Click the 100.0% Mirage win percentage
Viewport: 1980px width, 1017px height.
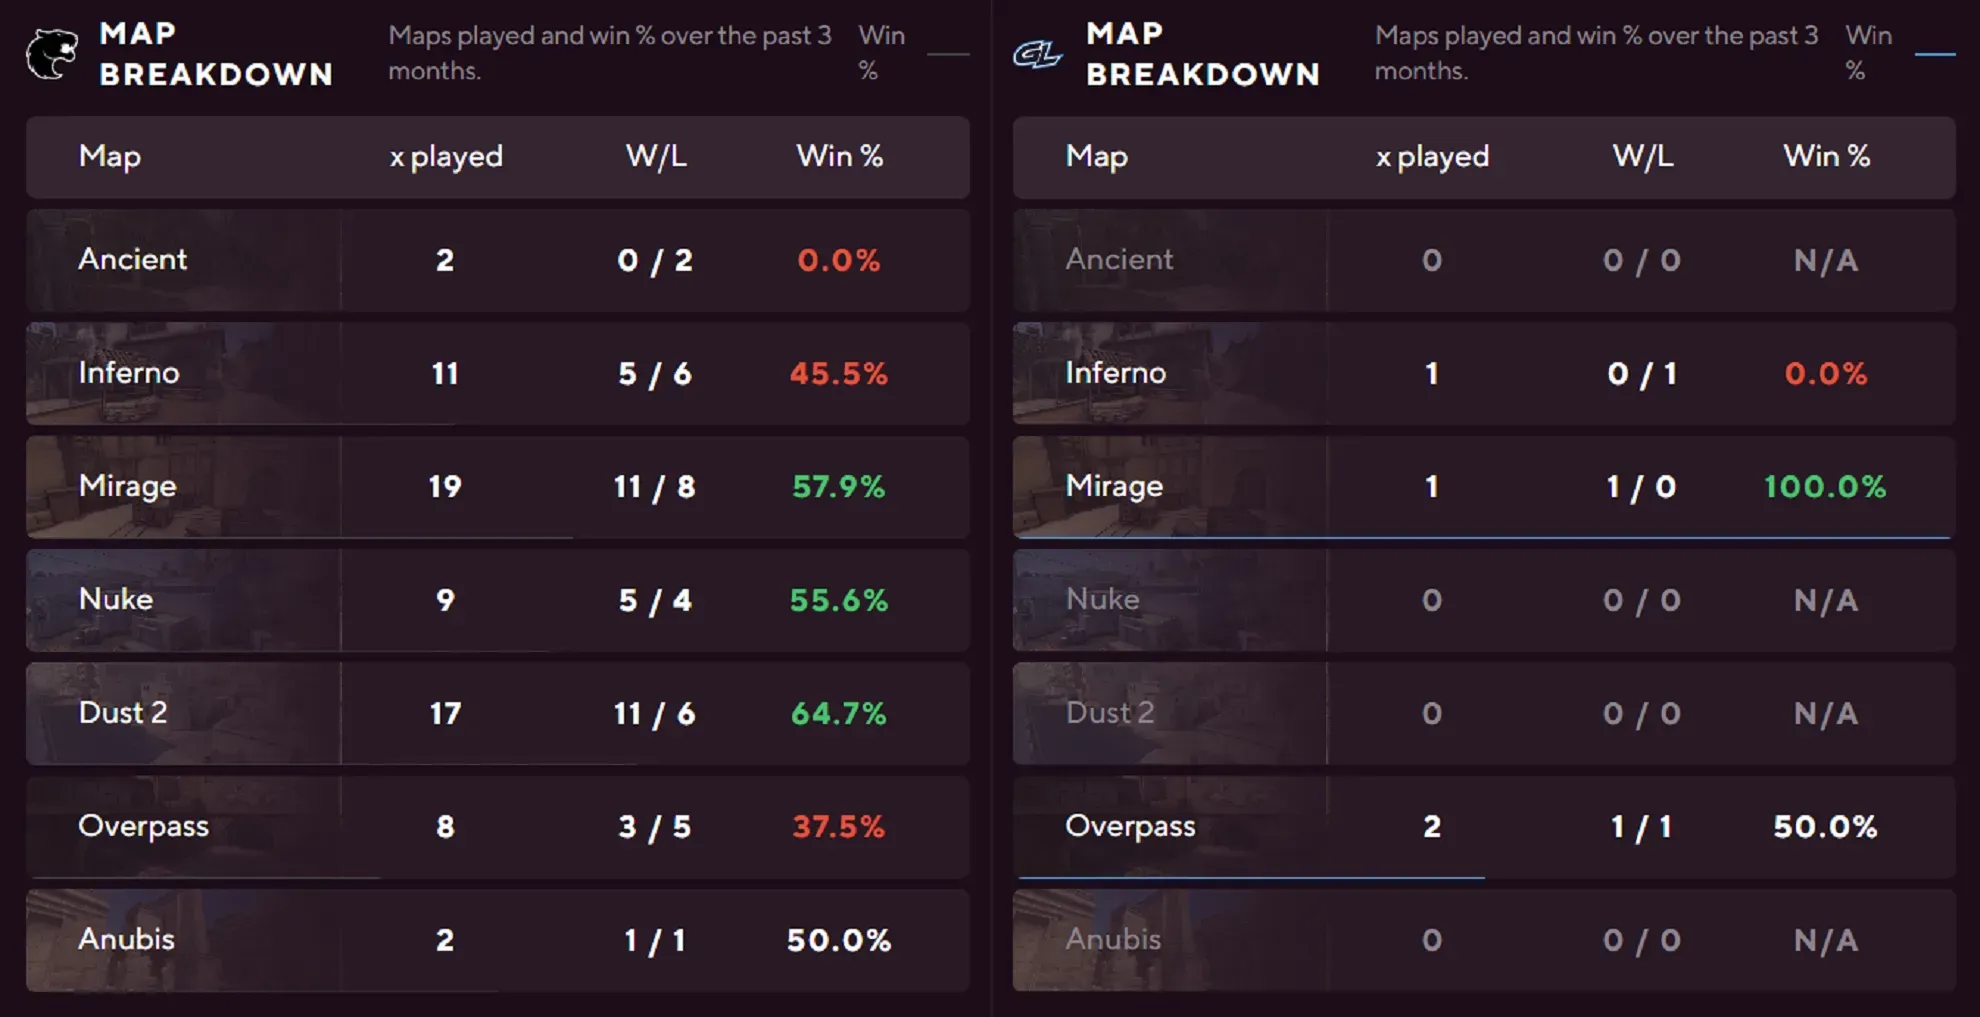pyautogui.click(x=1824, y=486)
